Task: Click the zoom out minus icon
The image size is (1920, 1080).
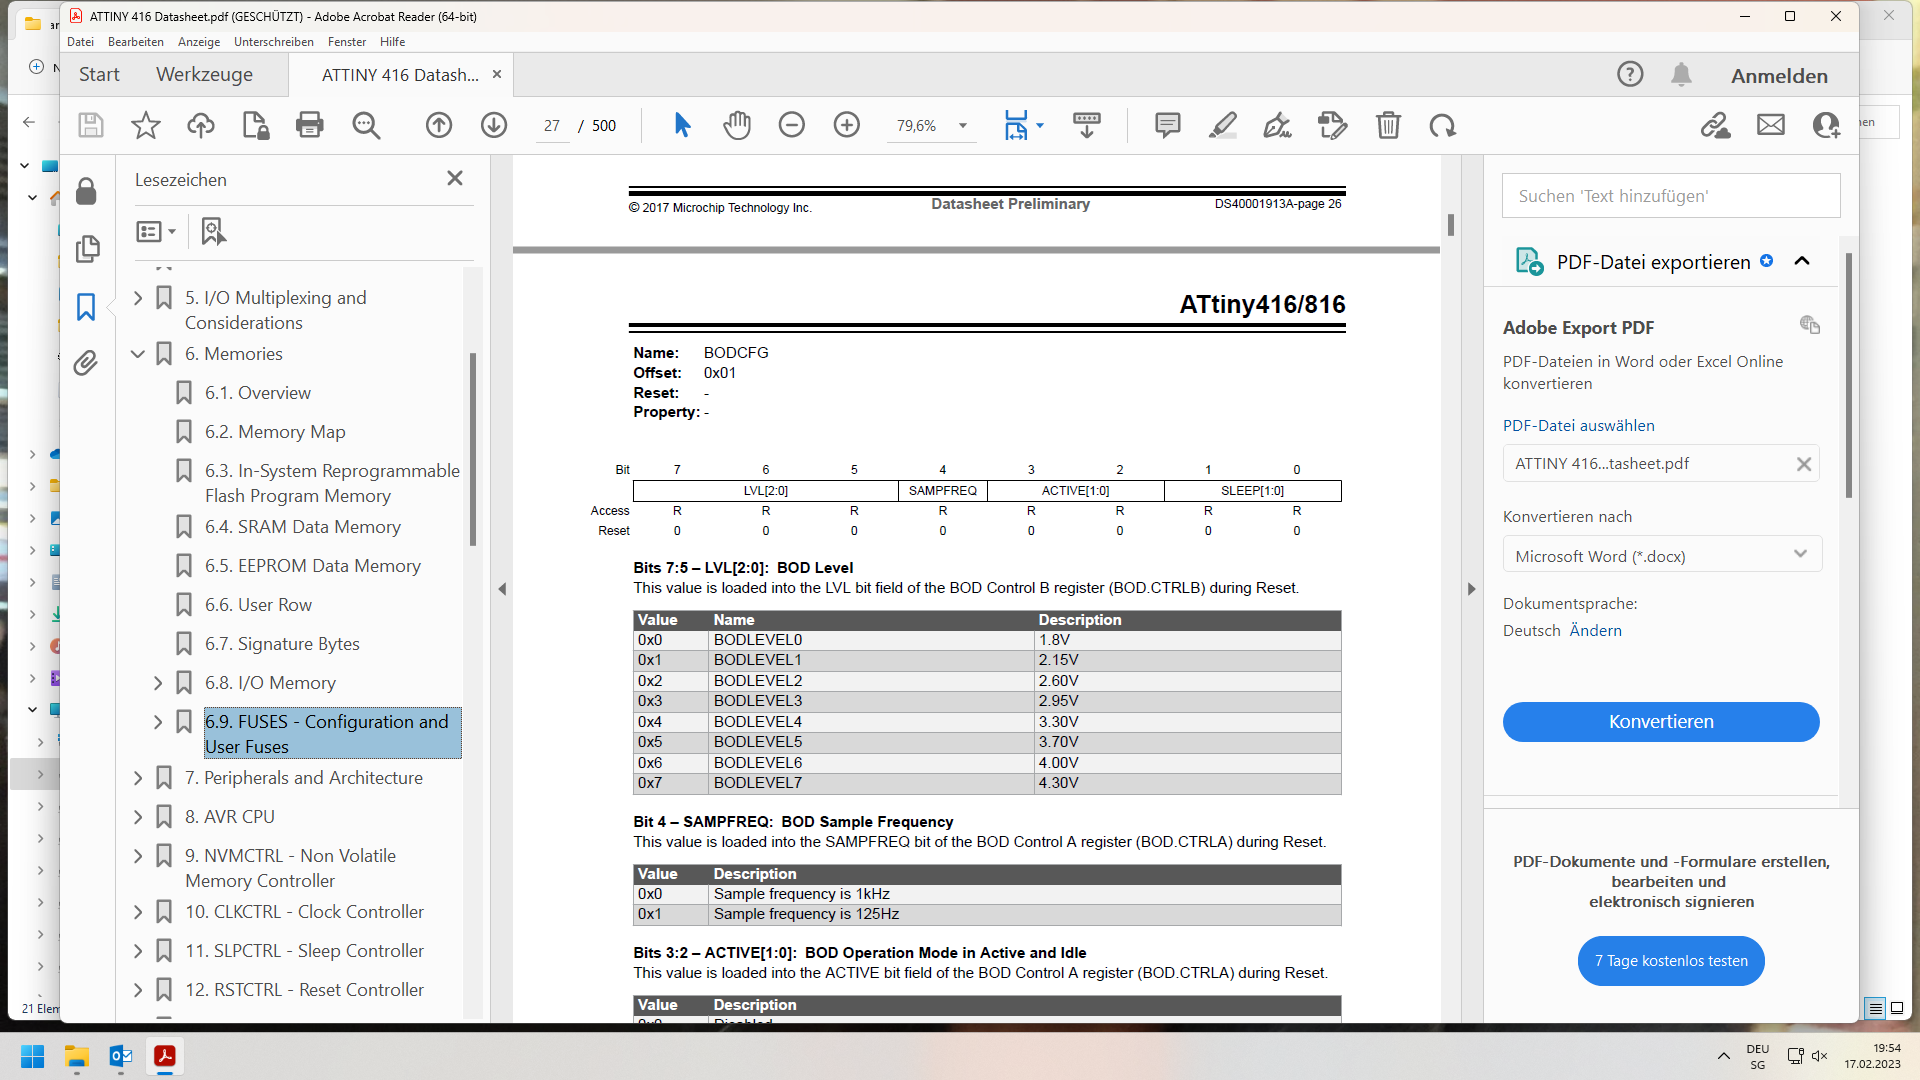Action: coord(792,125)
